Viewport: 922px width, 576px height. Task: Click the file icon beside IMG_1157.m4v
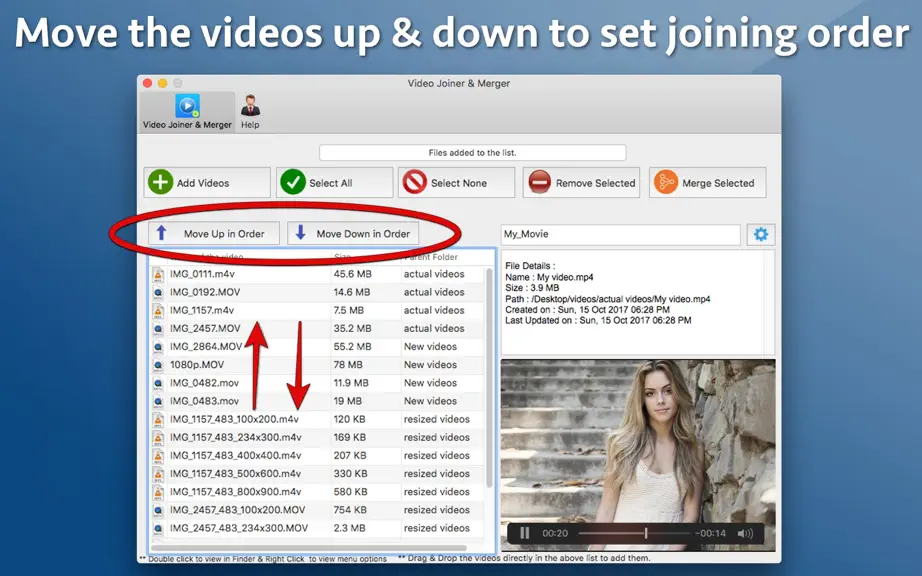point(158,310)
